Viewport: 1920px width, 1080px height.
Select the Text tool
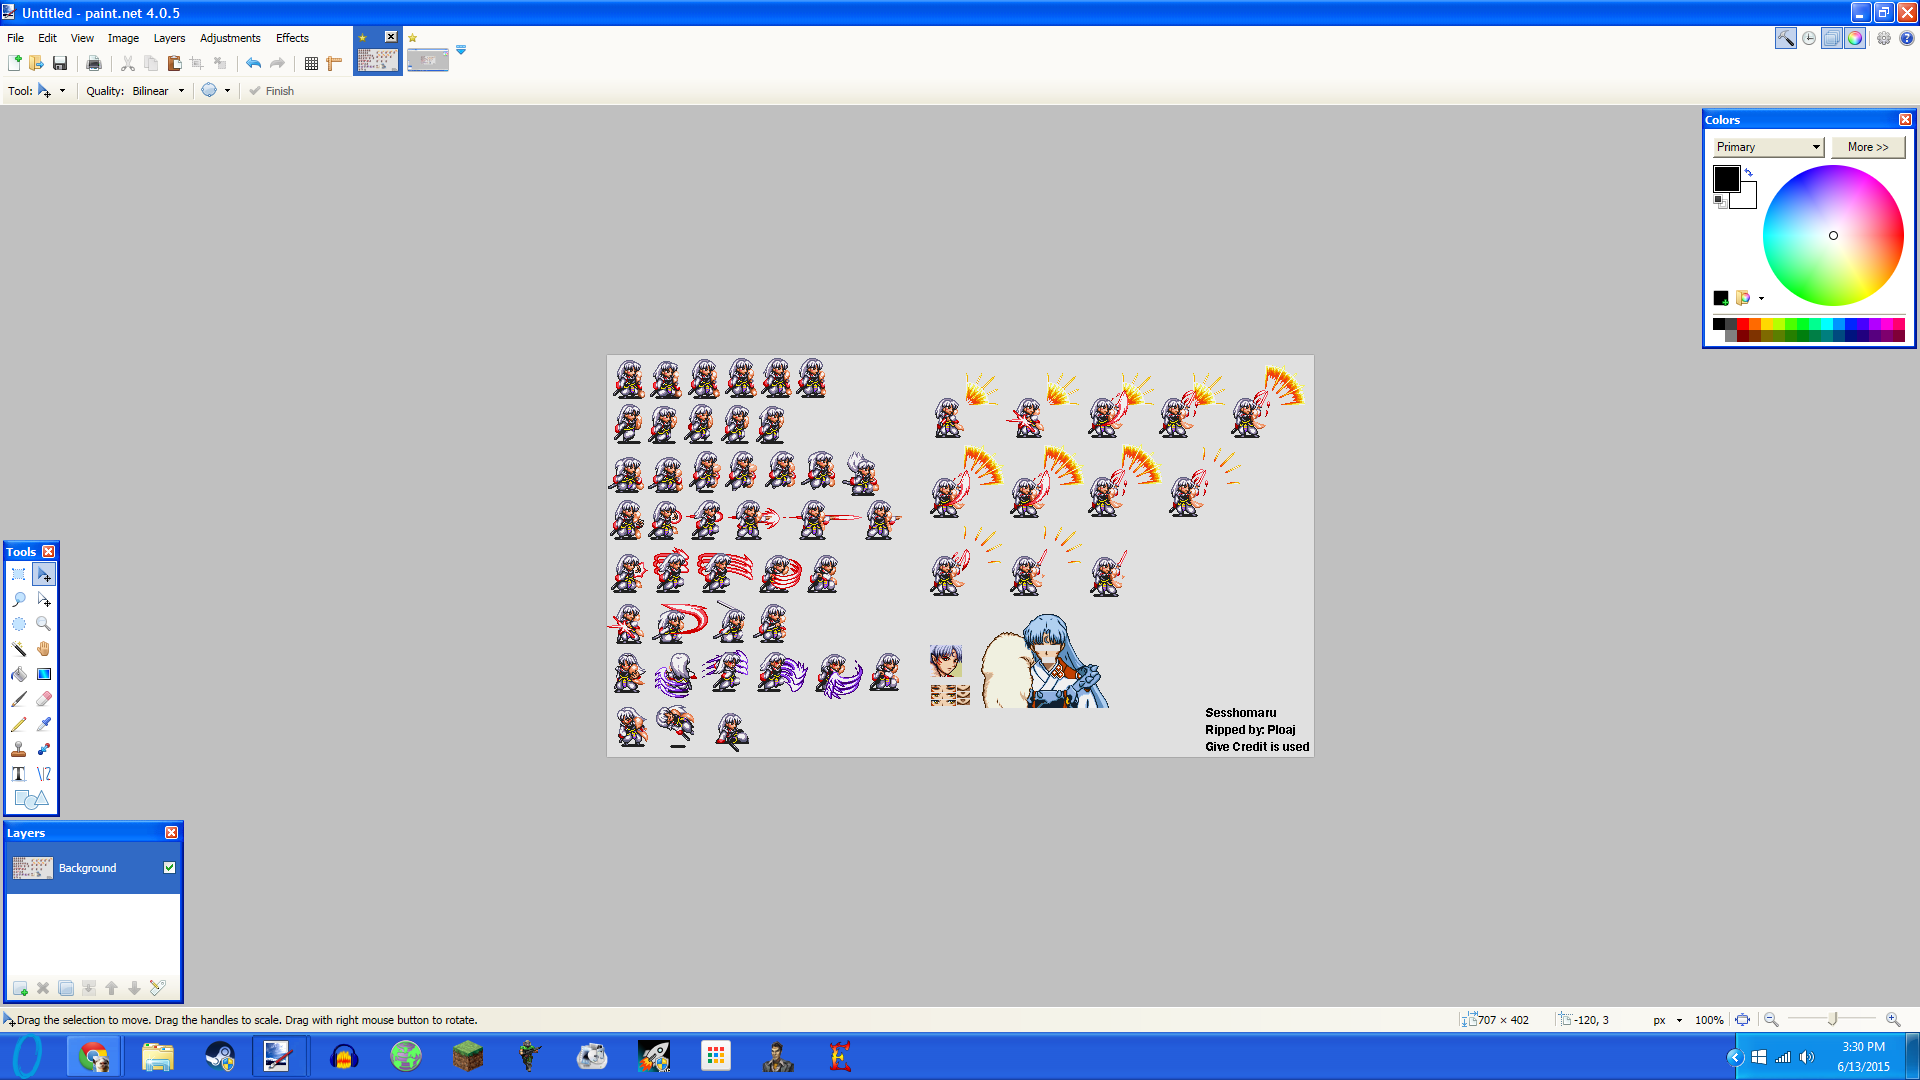tap(19, 774)
